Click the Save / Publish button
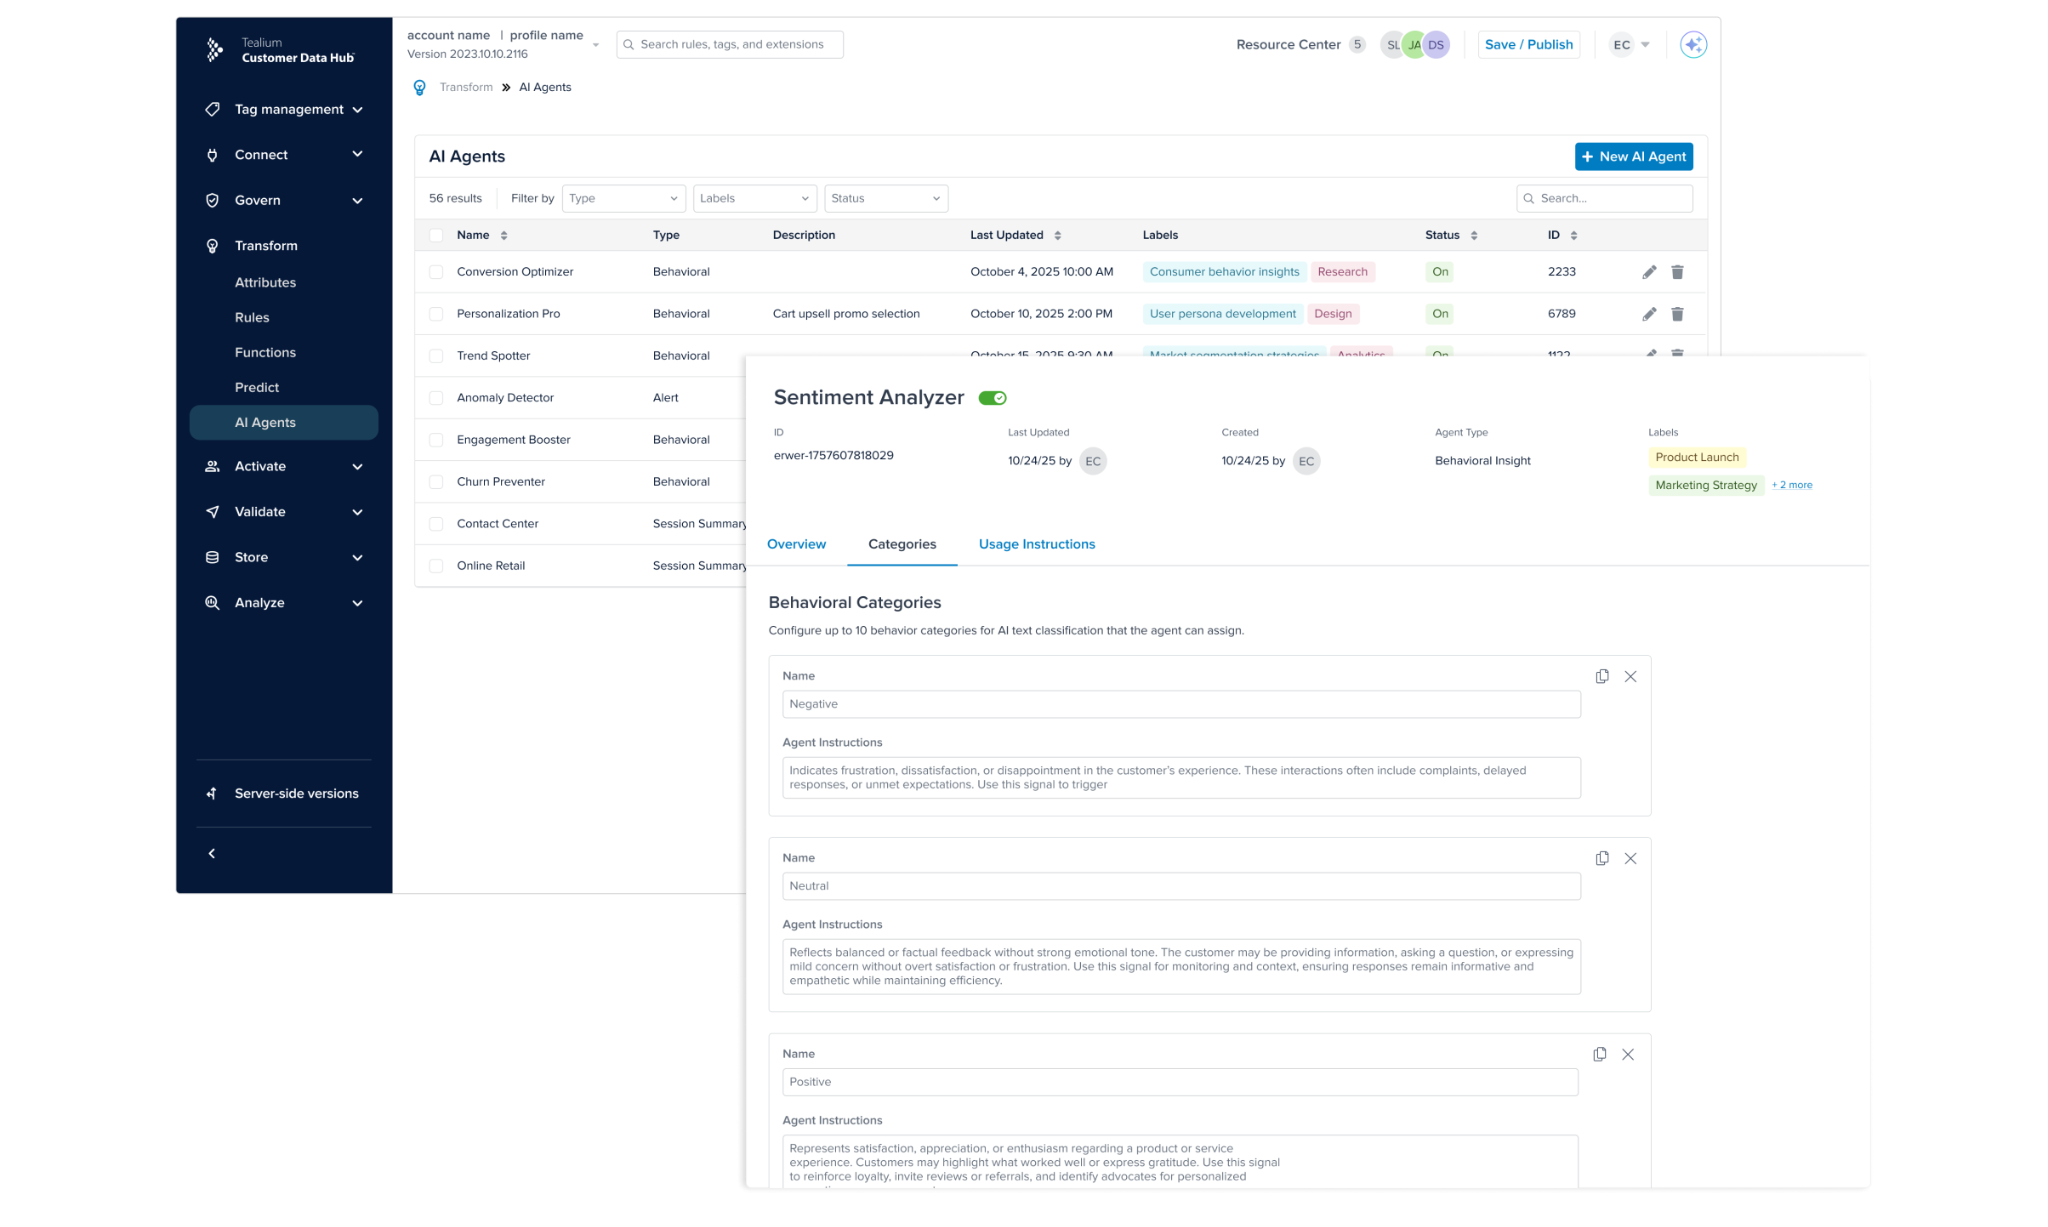2048x1227 pixels. pyautogui.click(x=1529, y=45)
